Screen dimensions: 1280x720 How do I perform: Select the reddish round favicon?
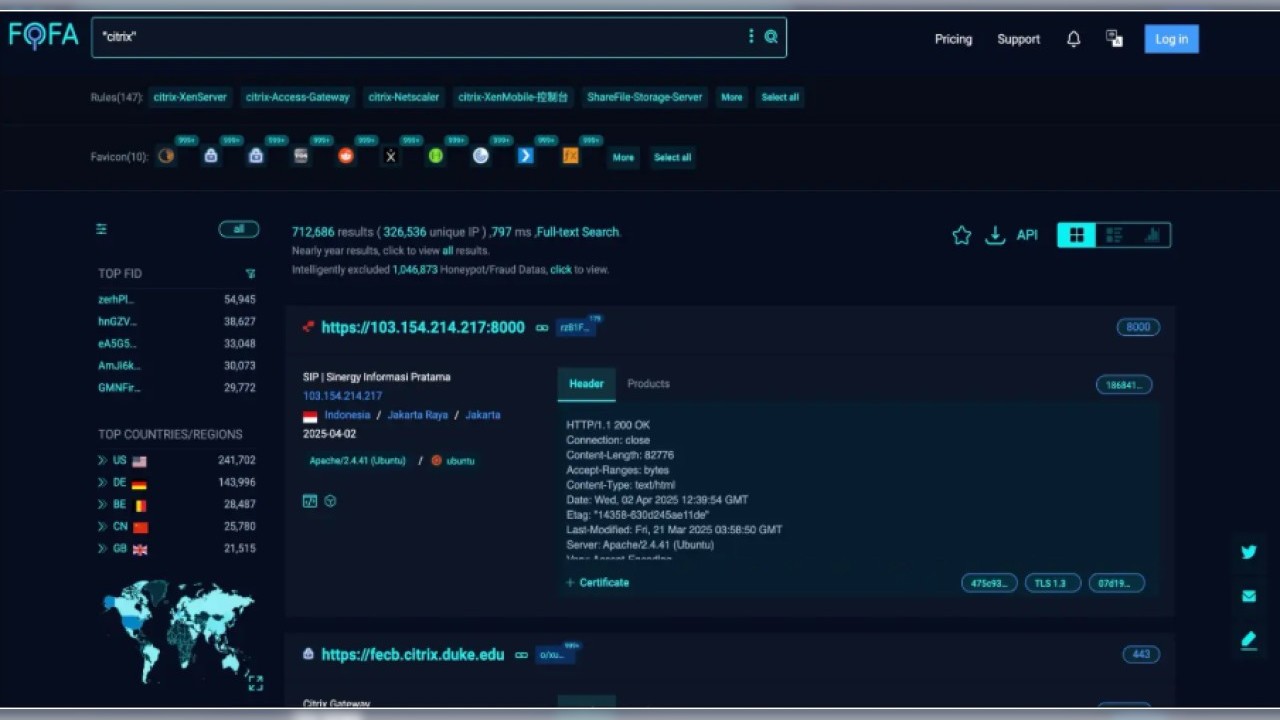pos(346,156)
